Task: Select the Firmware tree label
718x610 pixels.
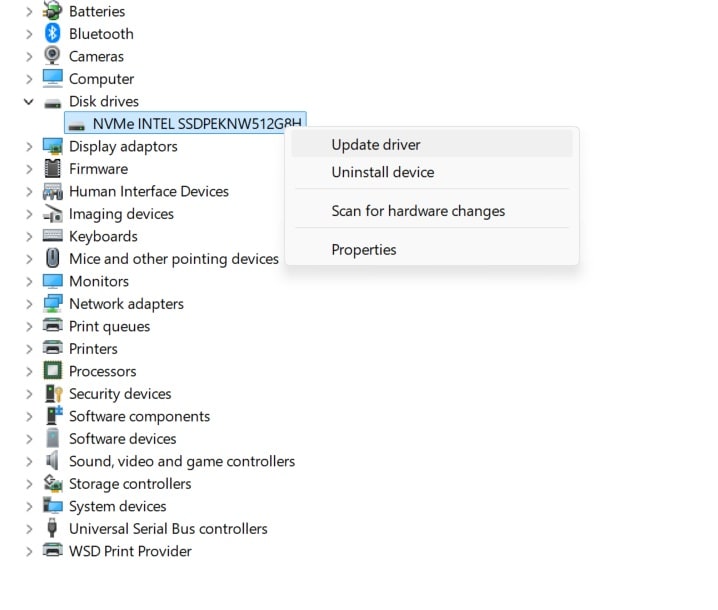Action: [98, 169]
